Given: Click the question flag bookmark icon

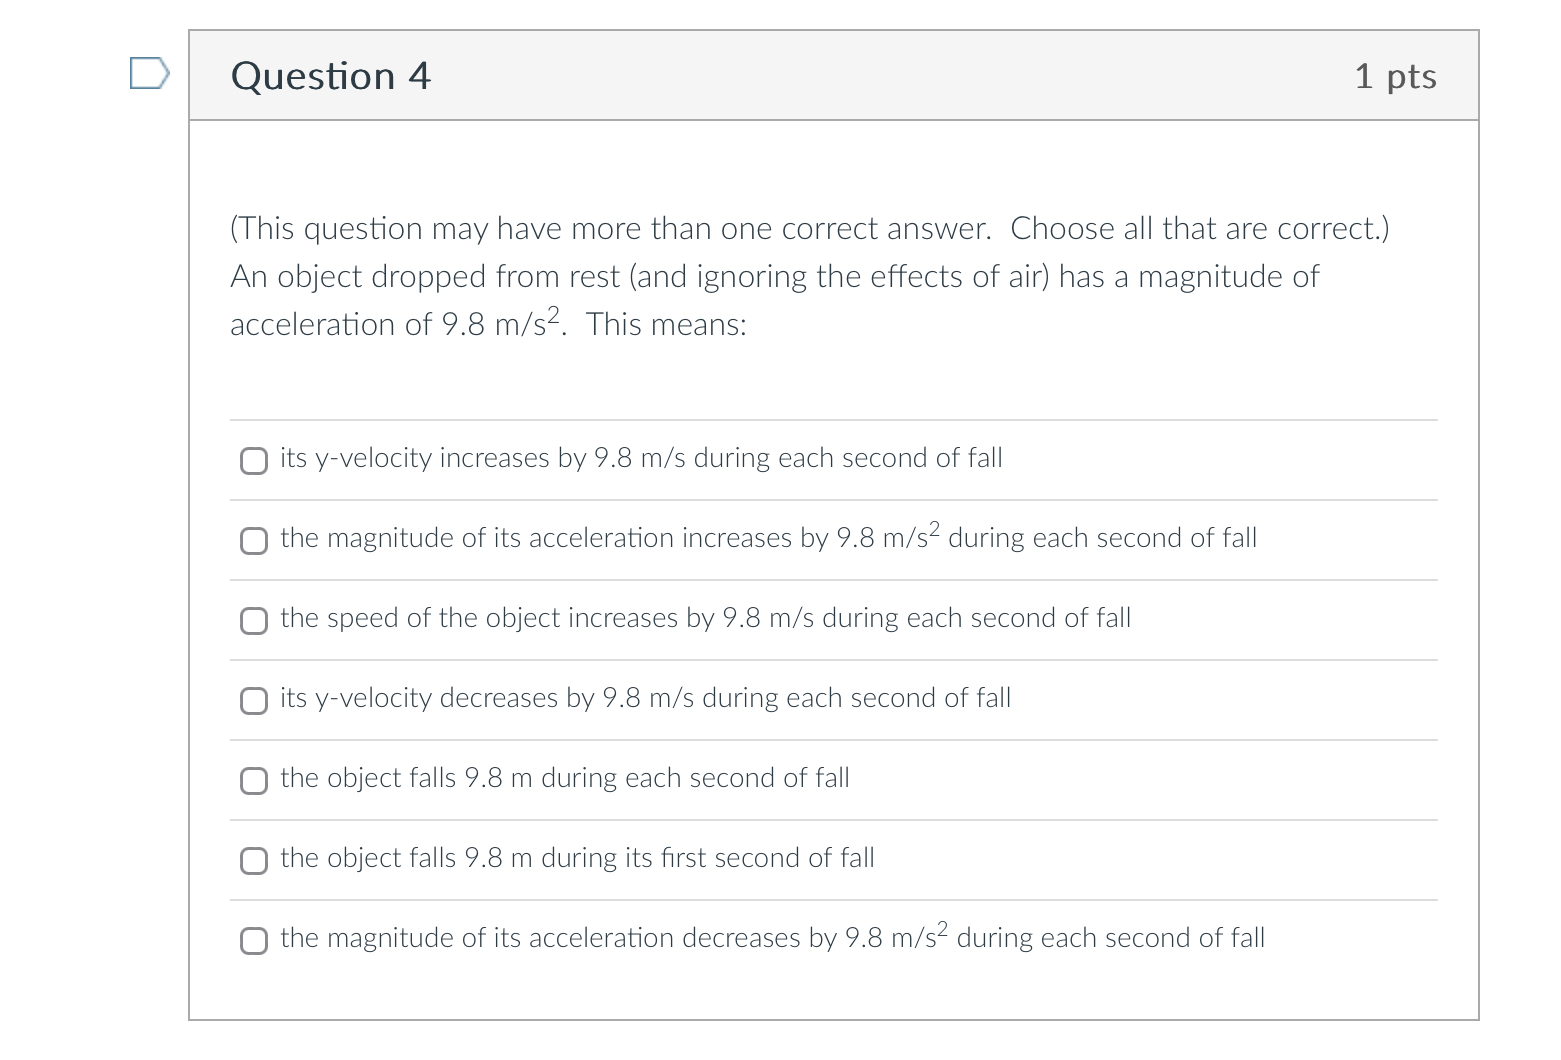Looking at the screenshot, I should pyautogui.click(x=149, y=73).
